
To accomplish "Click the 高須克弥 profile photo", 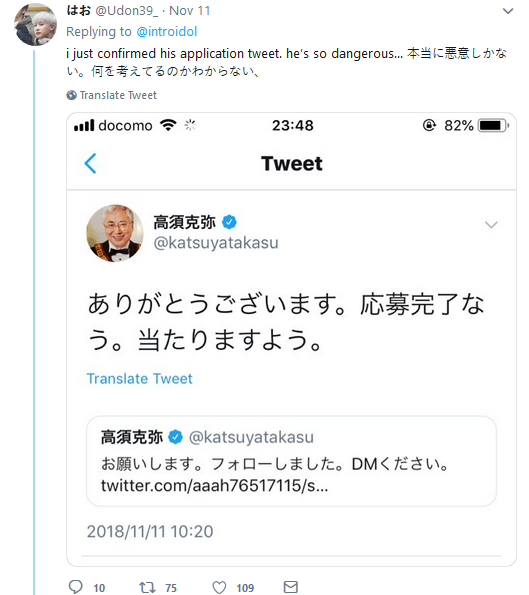I will point(115,233).
